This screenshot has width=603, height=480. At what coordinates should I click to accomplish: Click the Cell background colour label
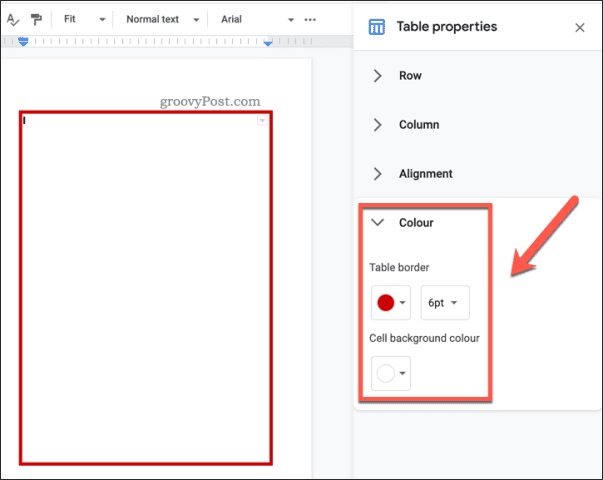(424, 338)
